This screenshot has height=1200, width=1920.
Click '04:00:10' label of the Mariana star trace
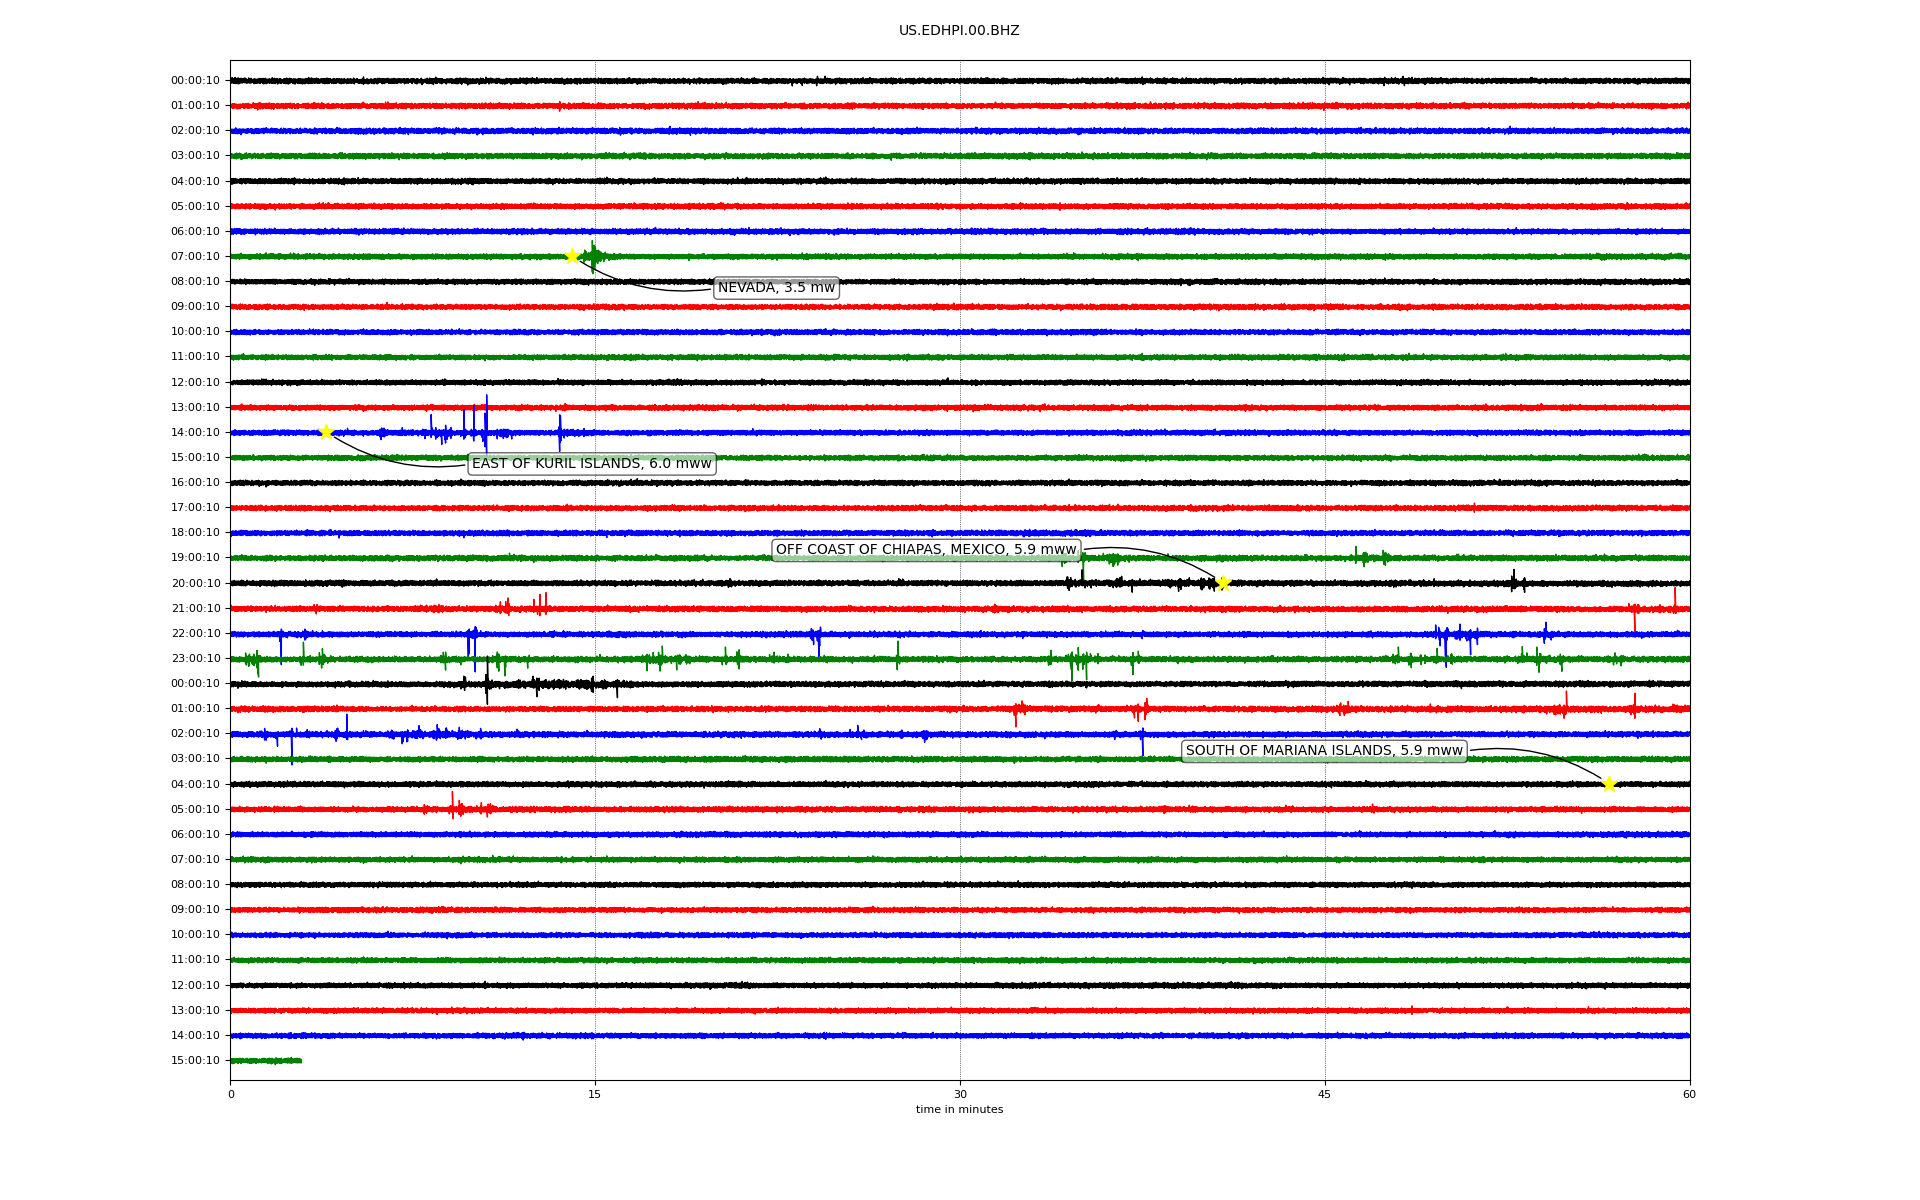coord(195,785)
